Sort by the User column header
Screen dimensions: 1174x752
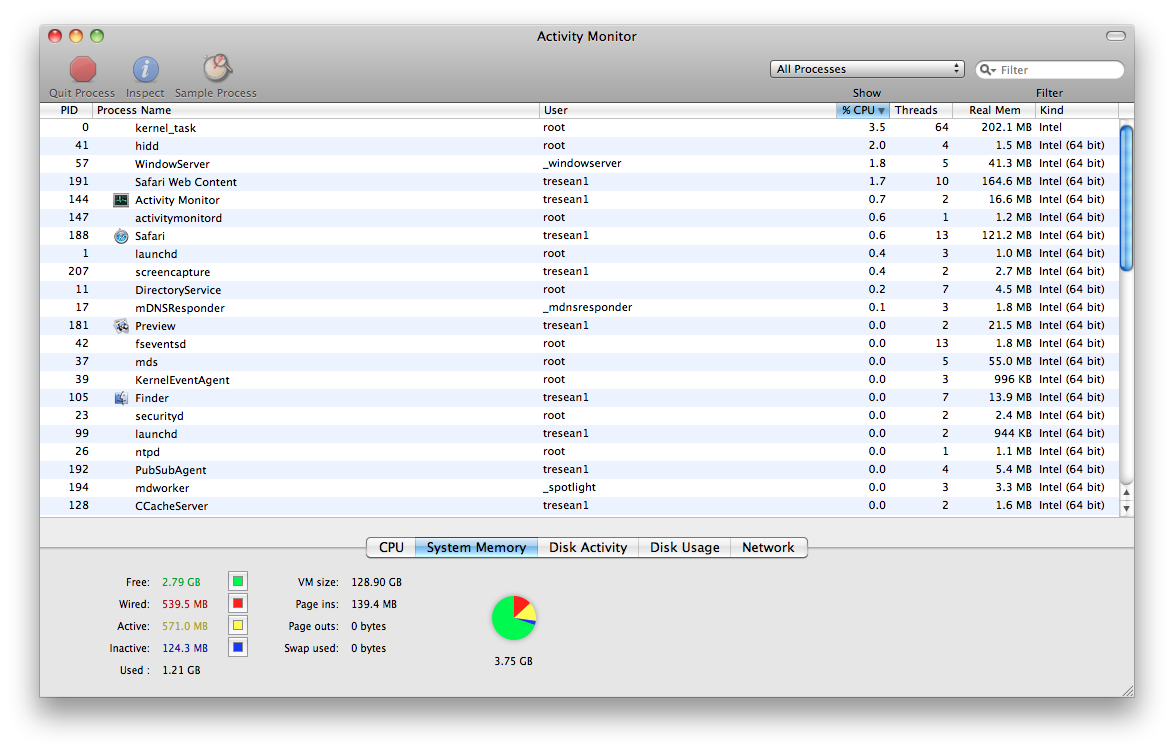click(687, 110)
